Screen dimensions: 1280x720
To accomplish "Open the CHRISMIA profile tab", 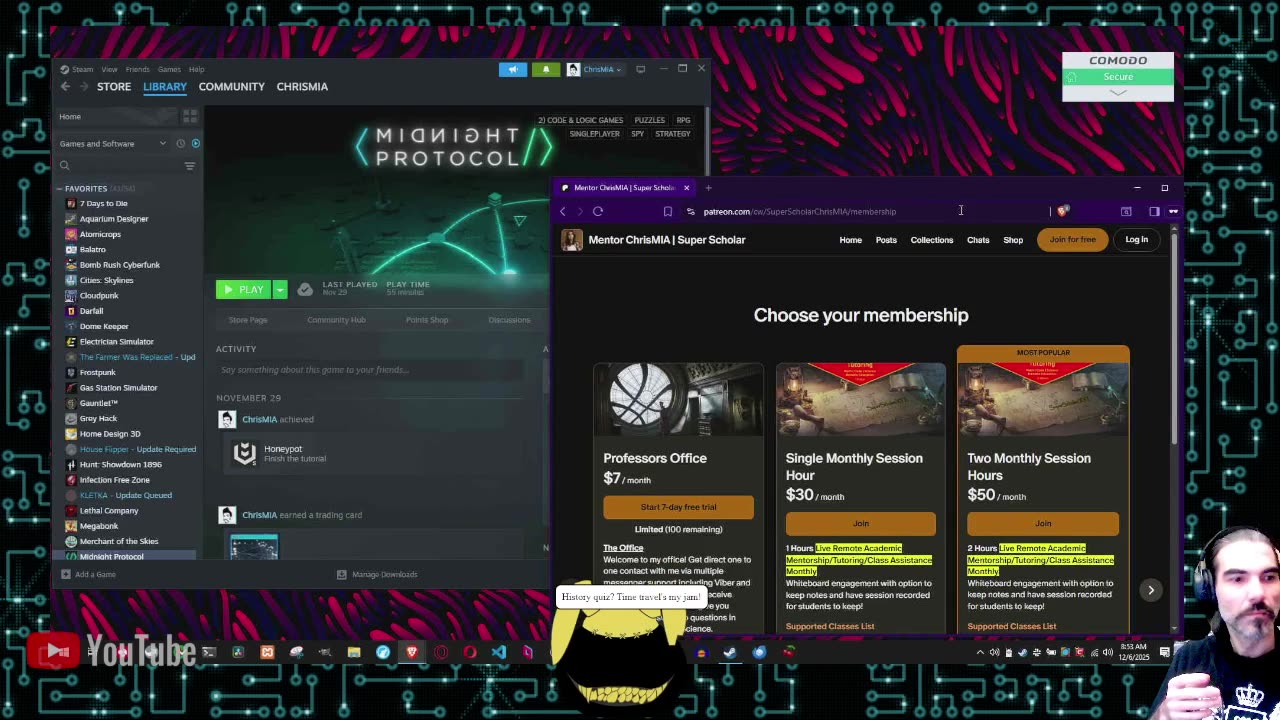I will 302,87.
